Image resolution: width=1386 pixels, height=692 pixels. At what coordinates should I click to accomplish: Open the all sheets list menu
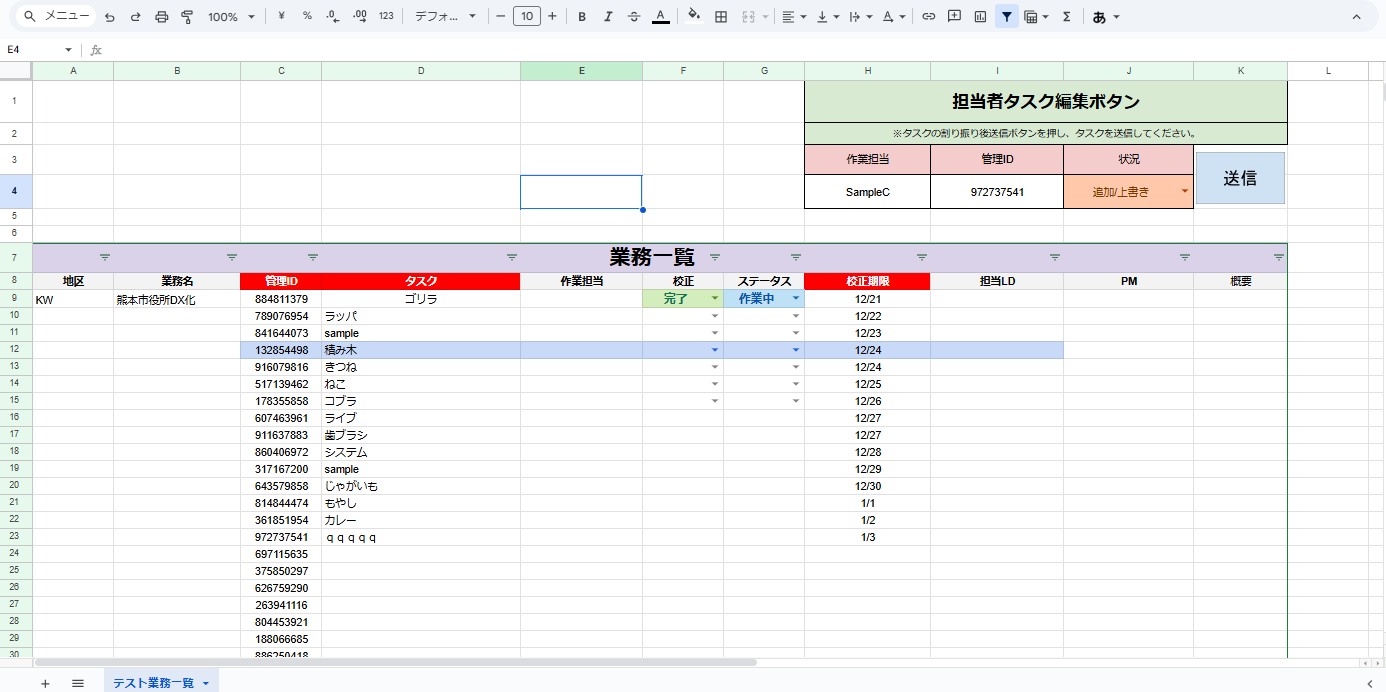pyautogui.click(x=77, y=683)
